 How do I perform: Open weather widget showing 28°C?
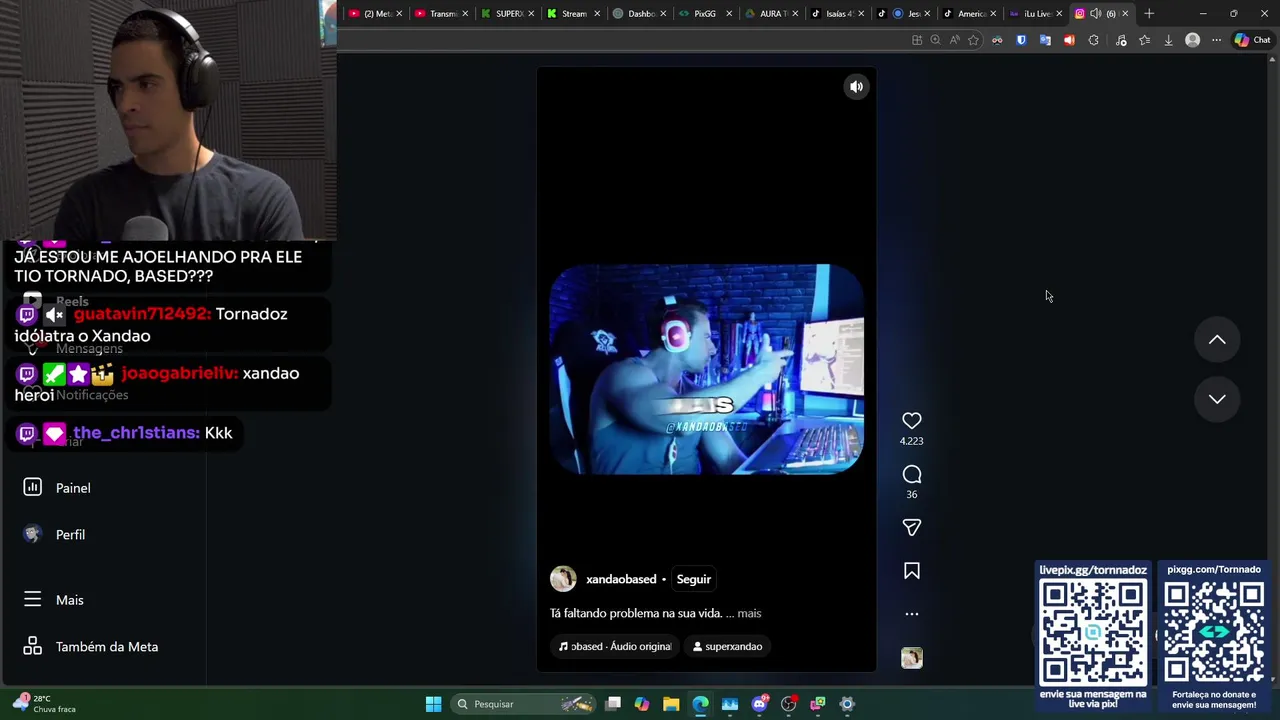(x=44, y=704)
